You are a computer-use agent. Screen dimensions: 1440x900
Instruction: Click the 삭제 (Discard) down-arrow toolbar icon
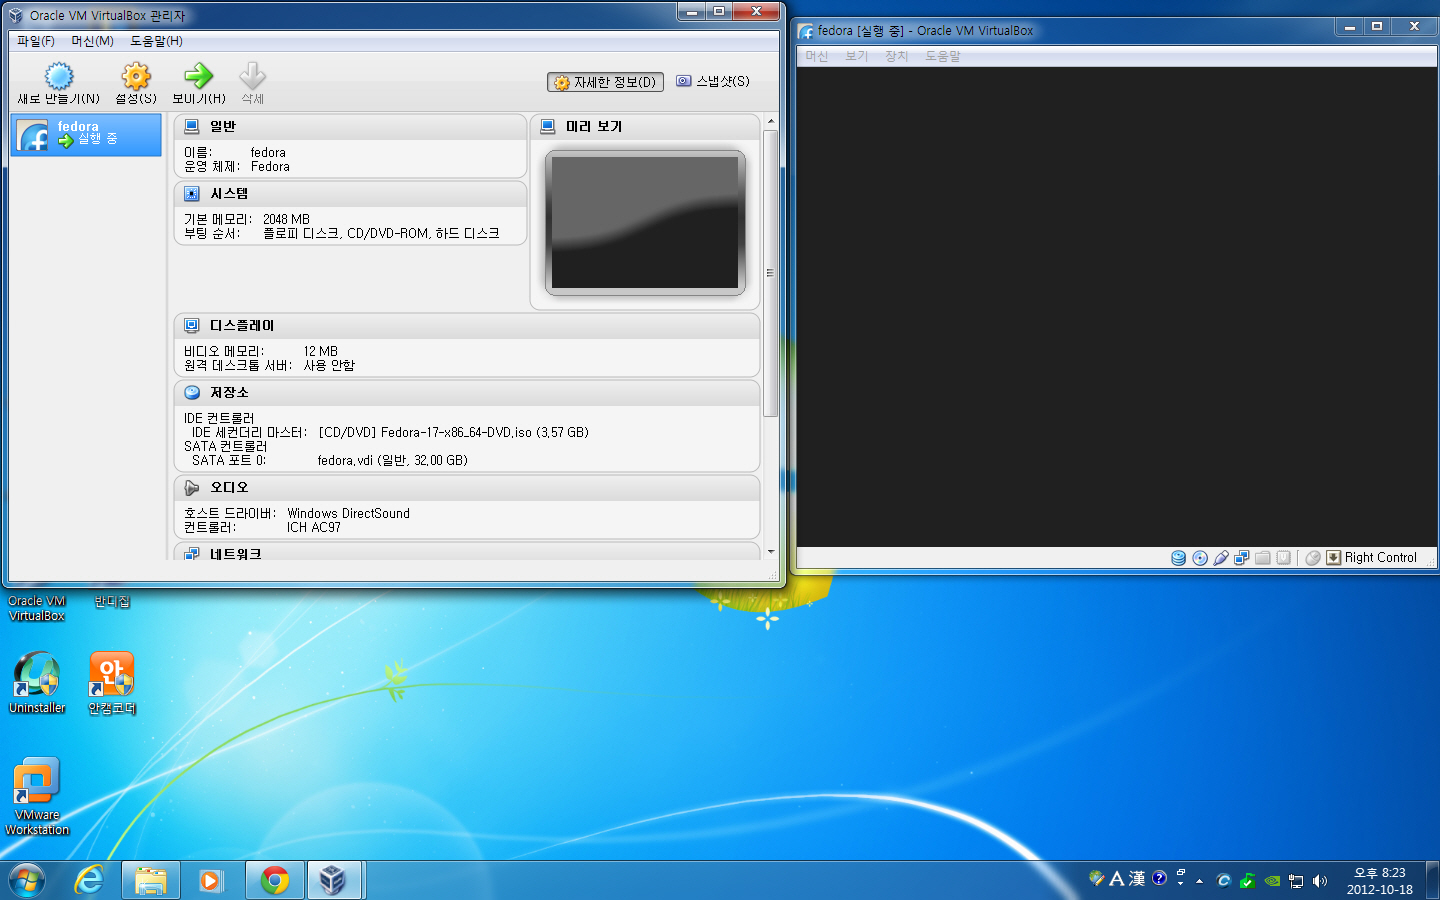[252, 76]
